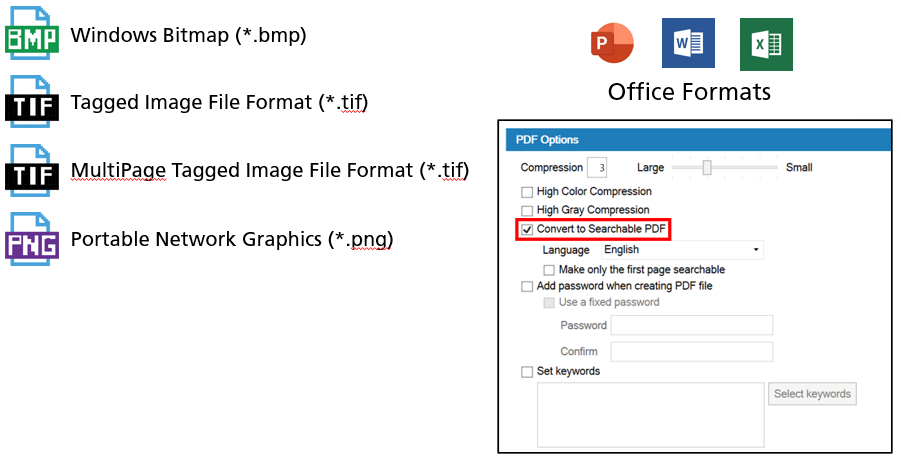Click the Confirm password field

coord(691,351)
